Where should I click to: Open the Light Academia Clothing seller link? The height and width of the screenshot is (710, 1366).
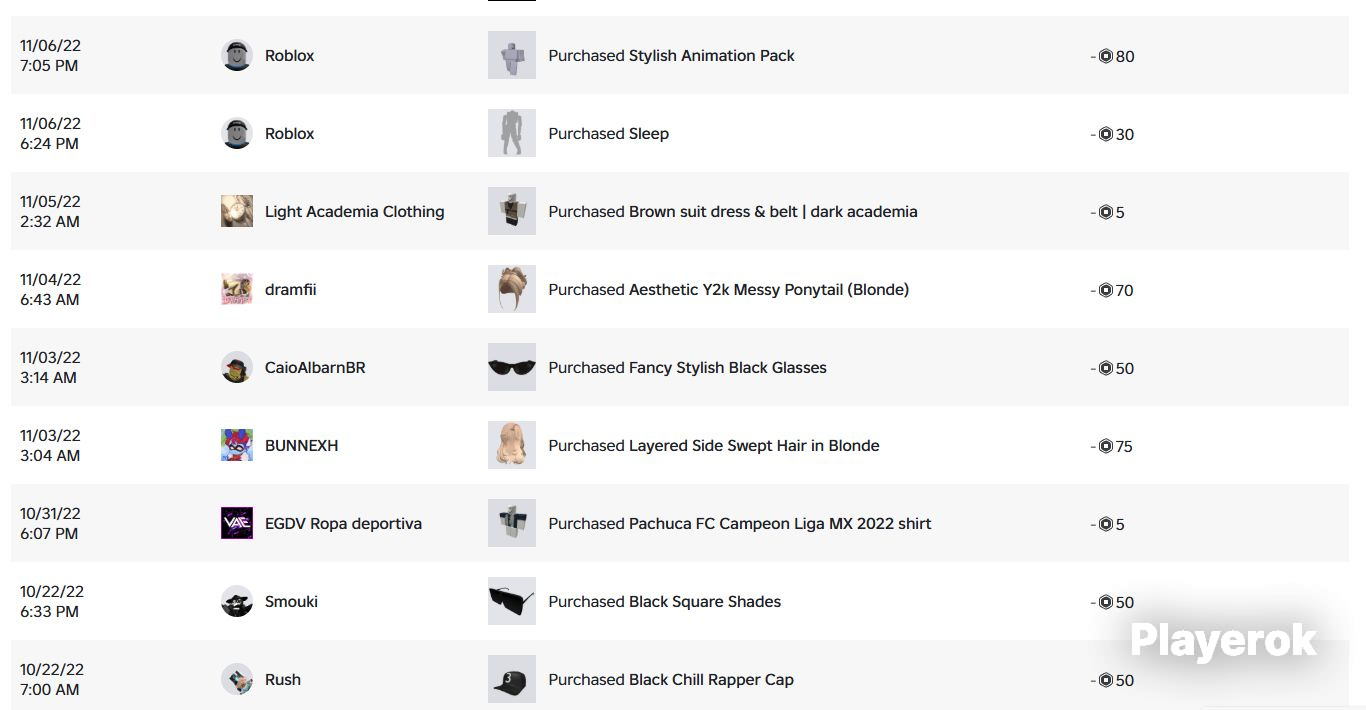(354, 212)
